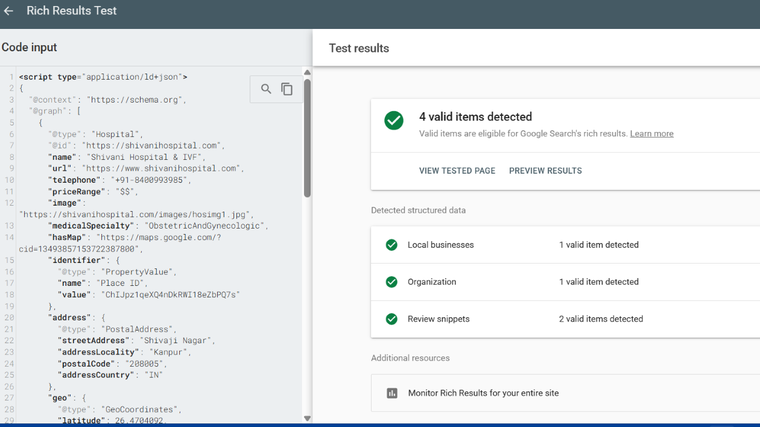Open the Learn more link
This screenshot has height=427, width=760.
click(x=651, y=134)
